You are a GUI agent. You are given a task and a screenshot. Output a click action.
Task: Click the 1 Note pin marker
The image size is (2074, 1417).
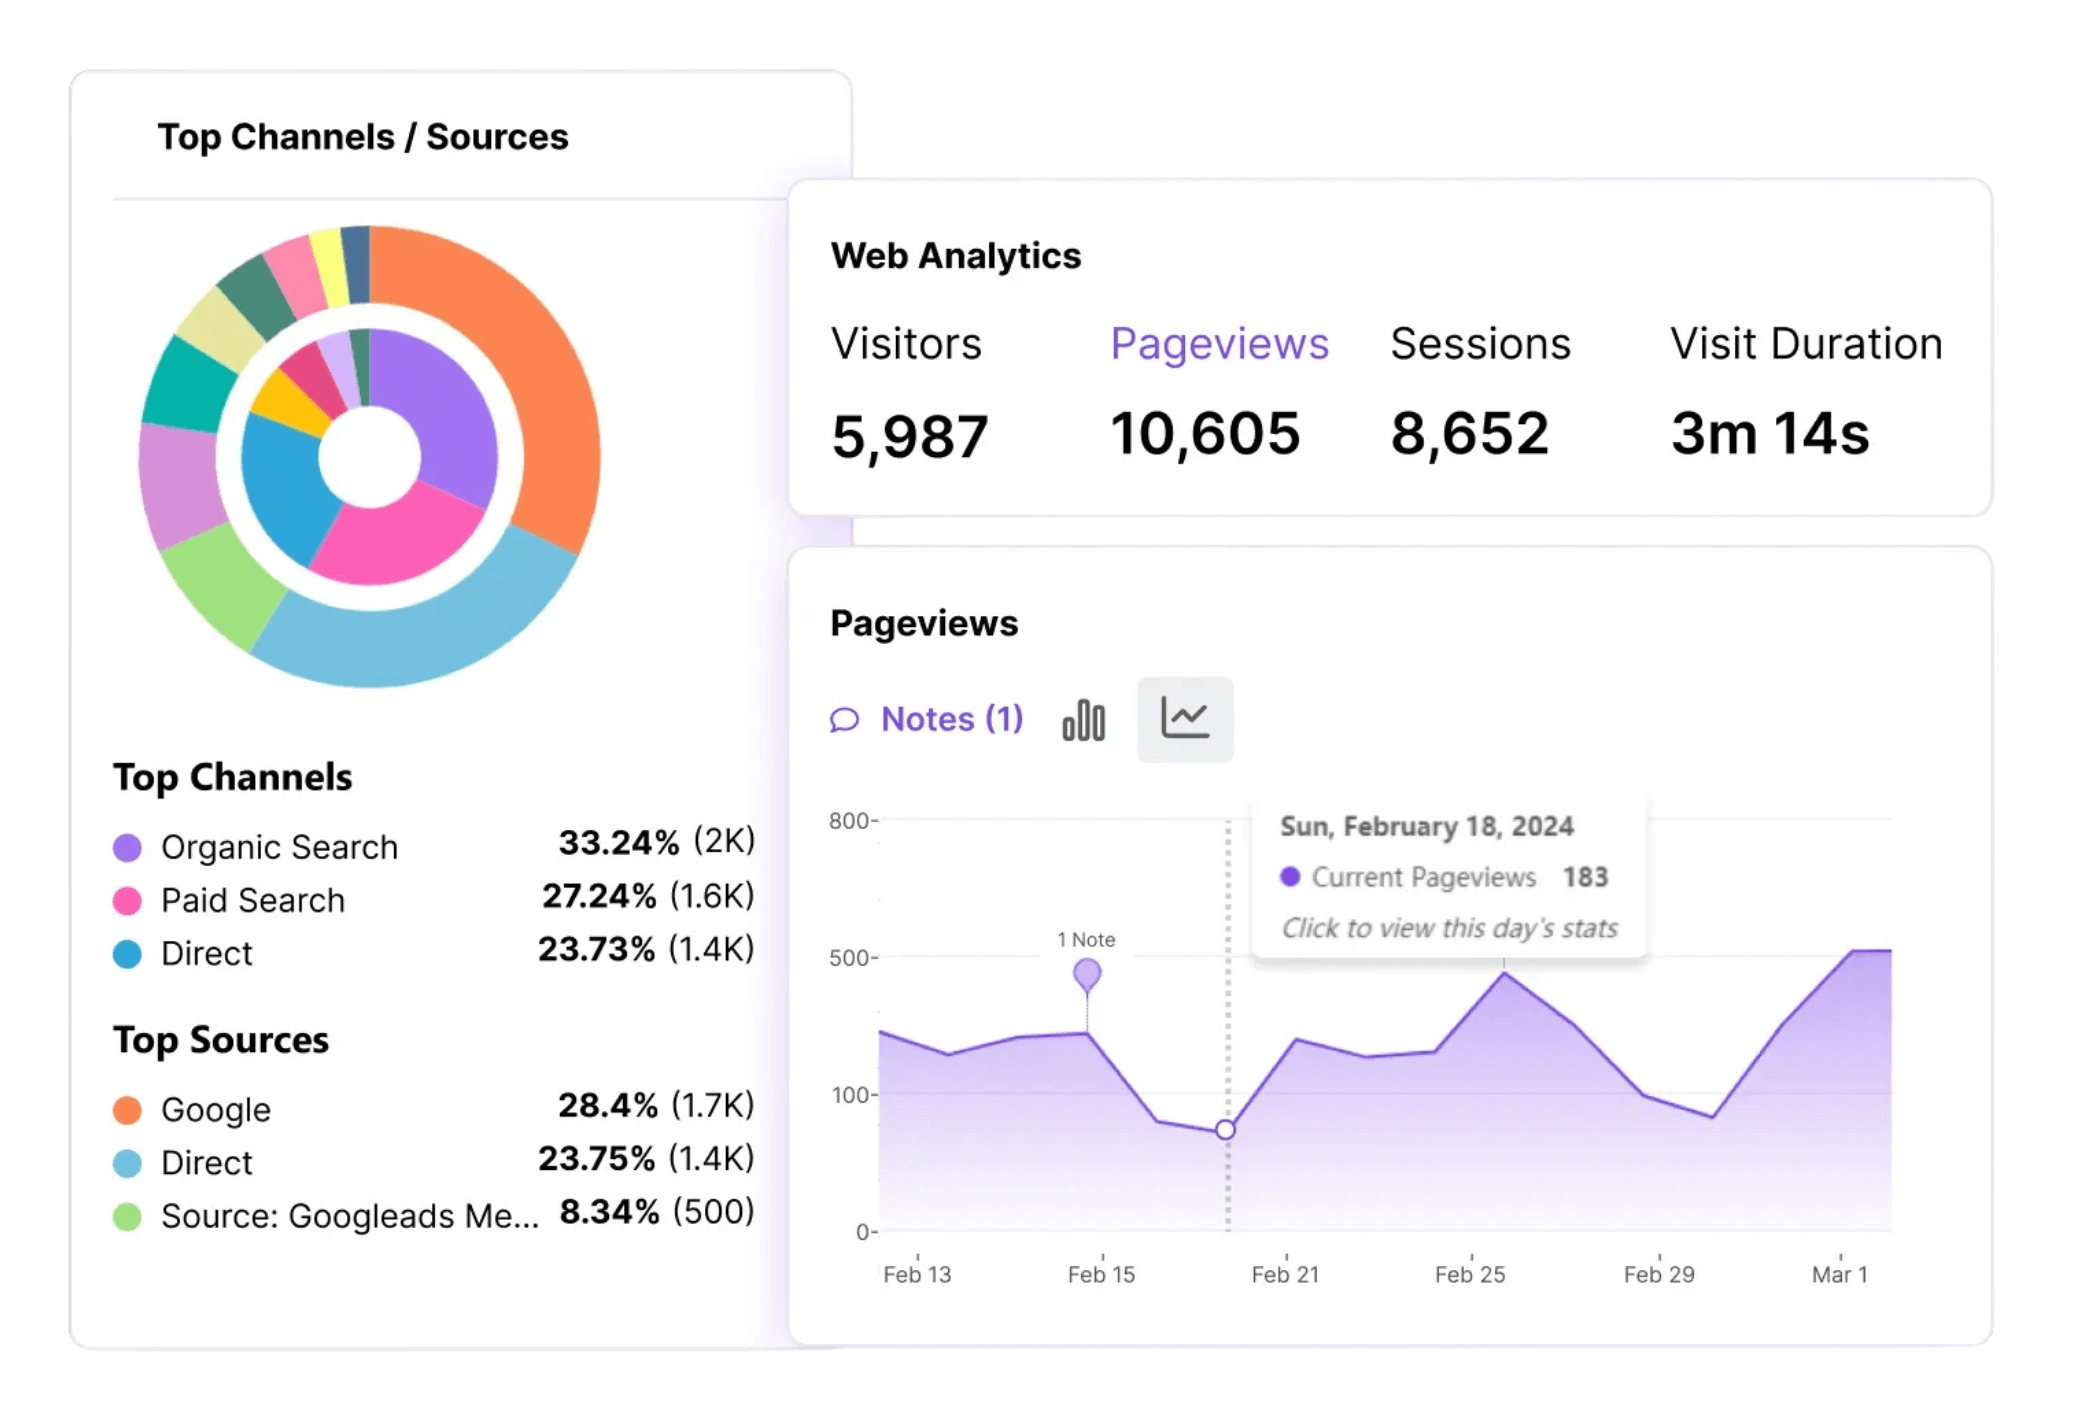click(1087, 973)
